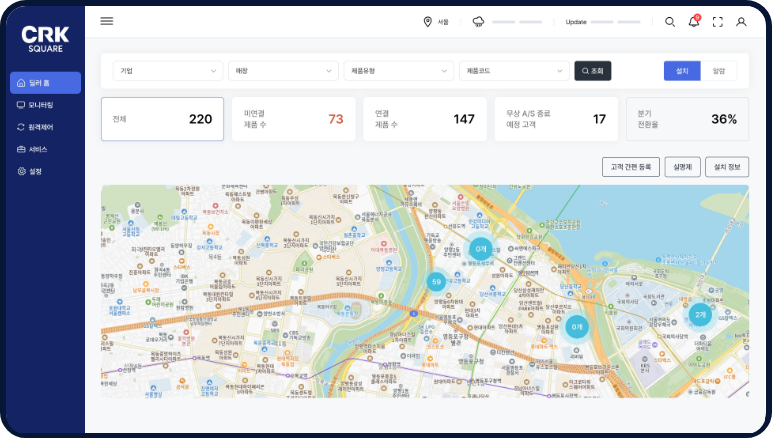
Task: Switch to the 일당 toggle option
Action: [719, 71]
